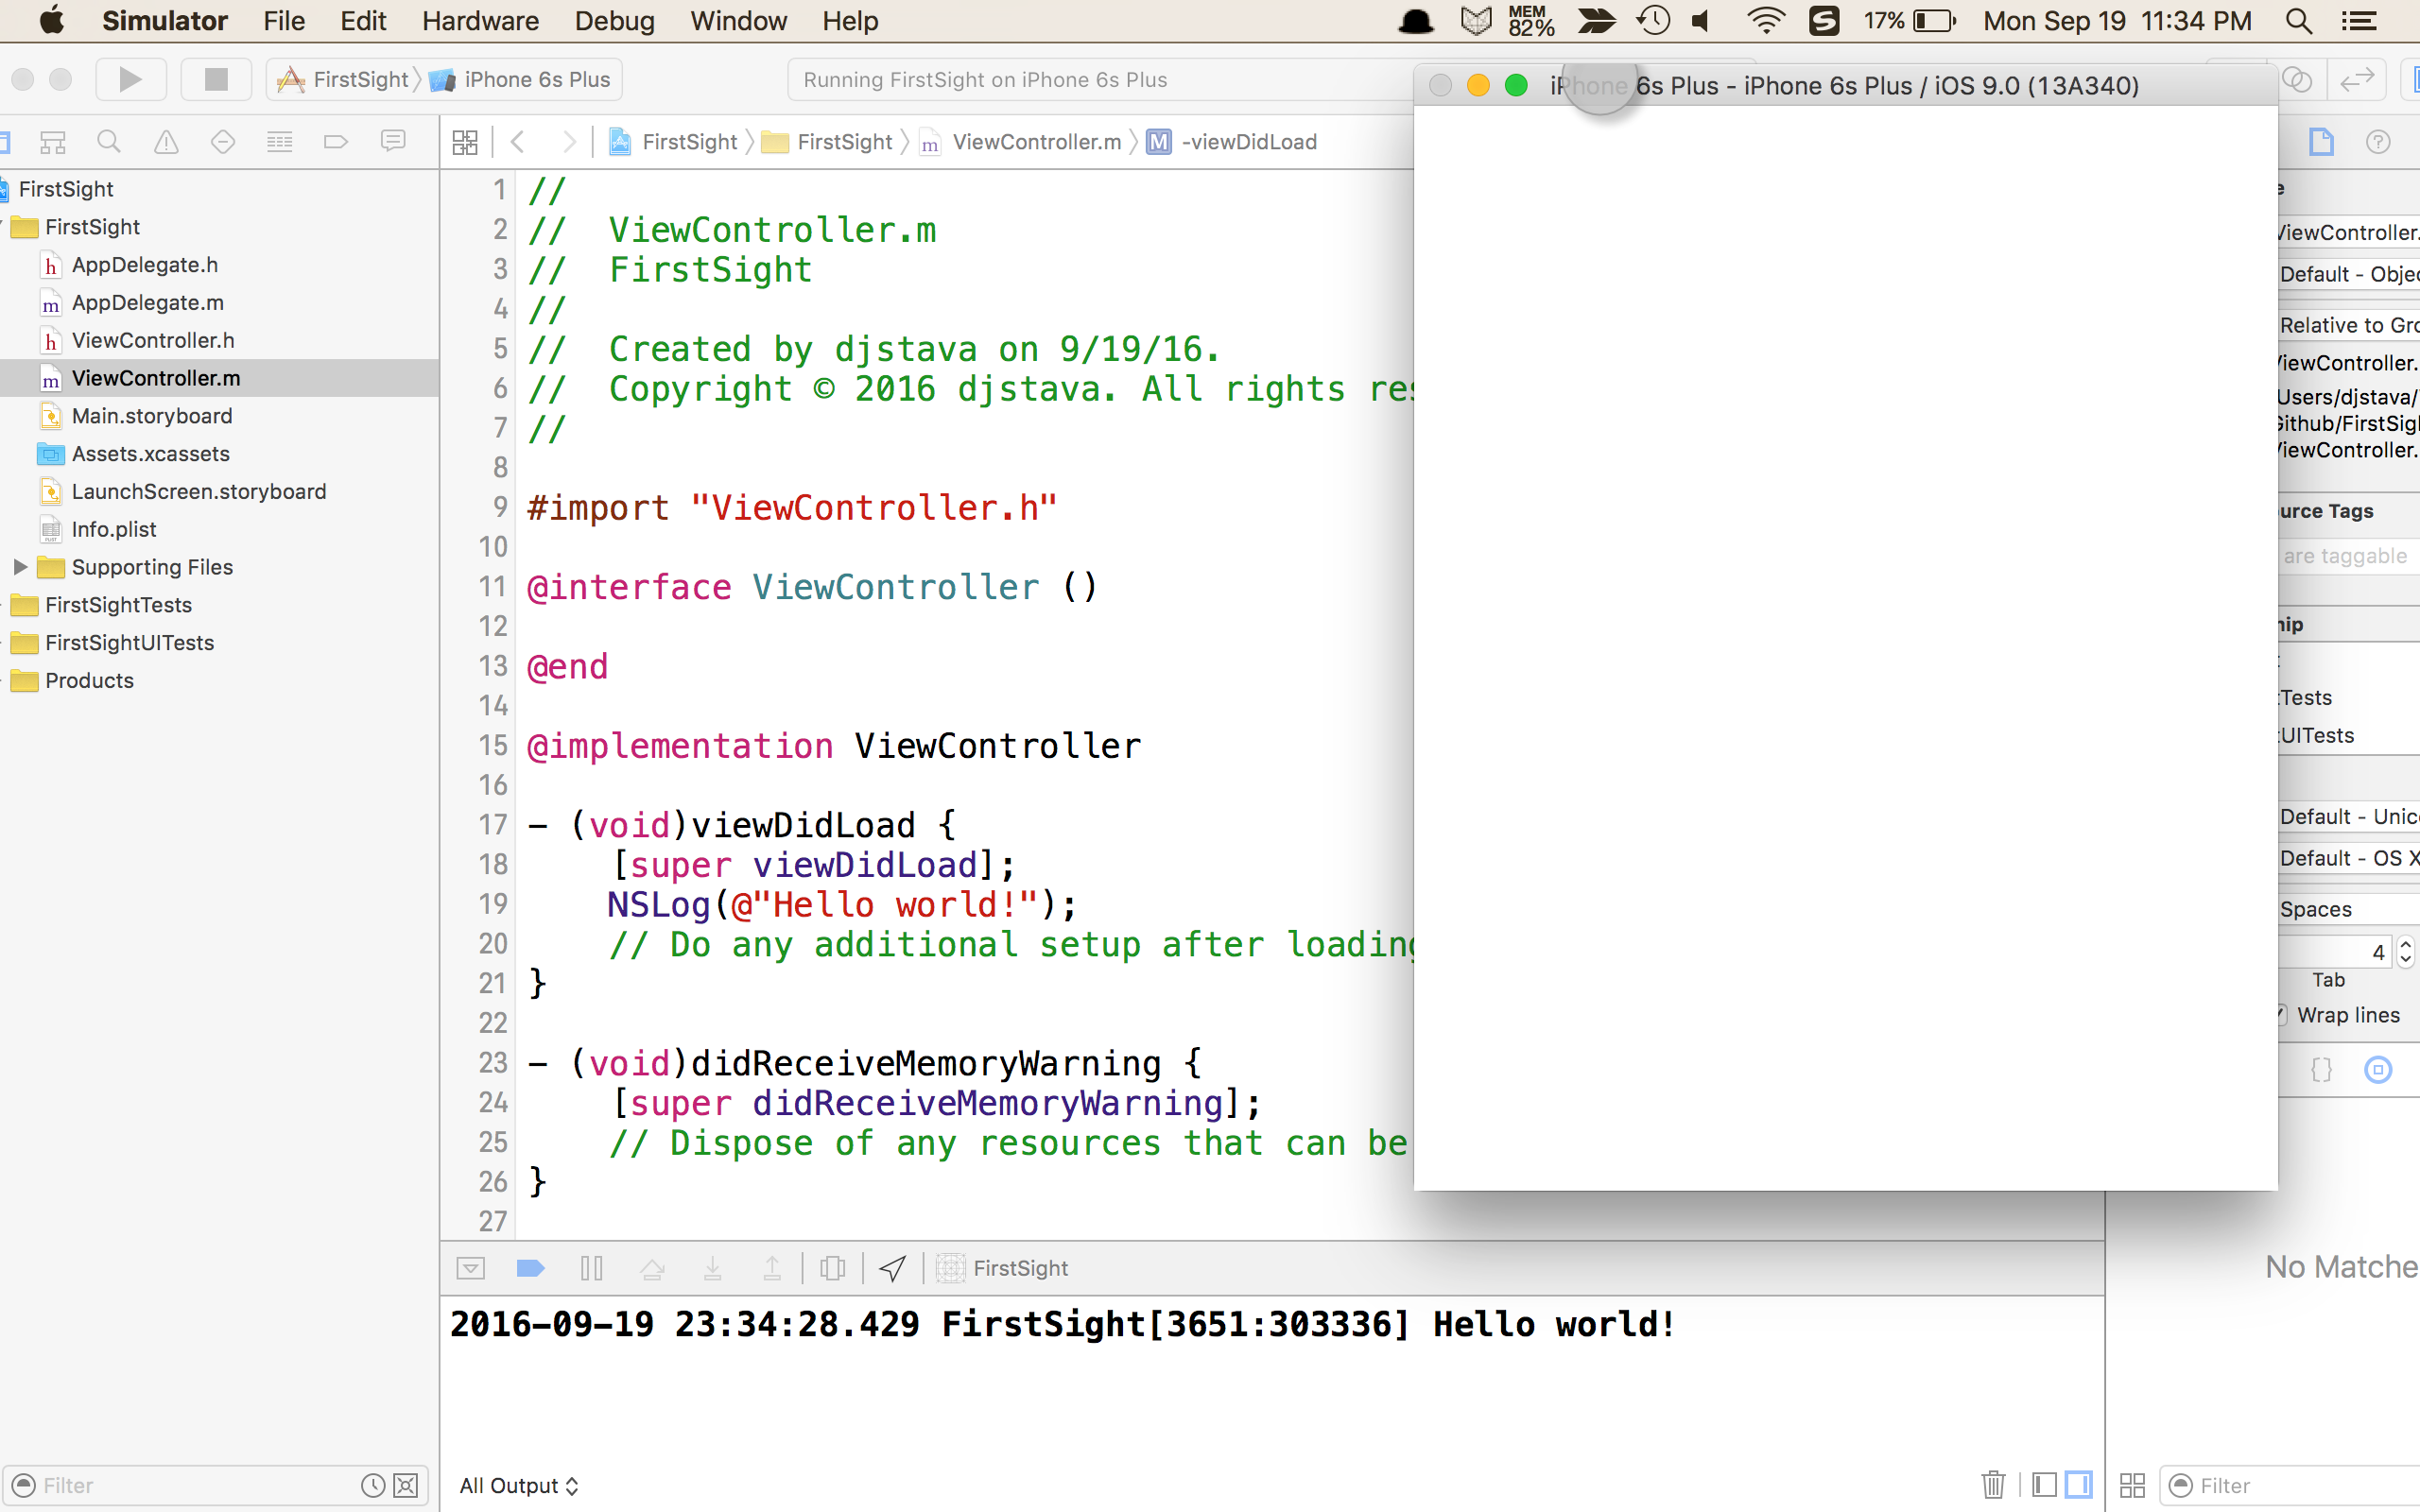Open the Debug View Hierarchy button
Viewport: 2420px width, 1512px height.
[x=832, y=1268]
